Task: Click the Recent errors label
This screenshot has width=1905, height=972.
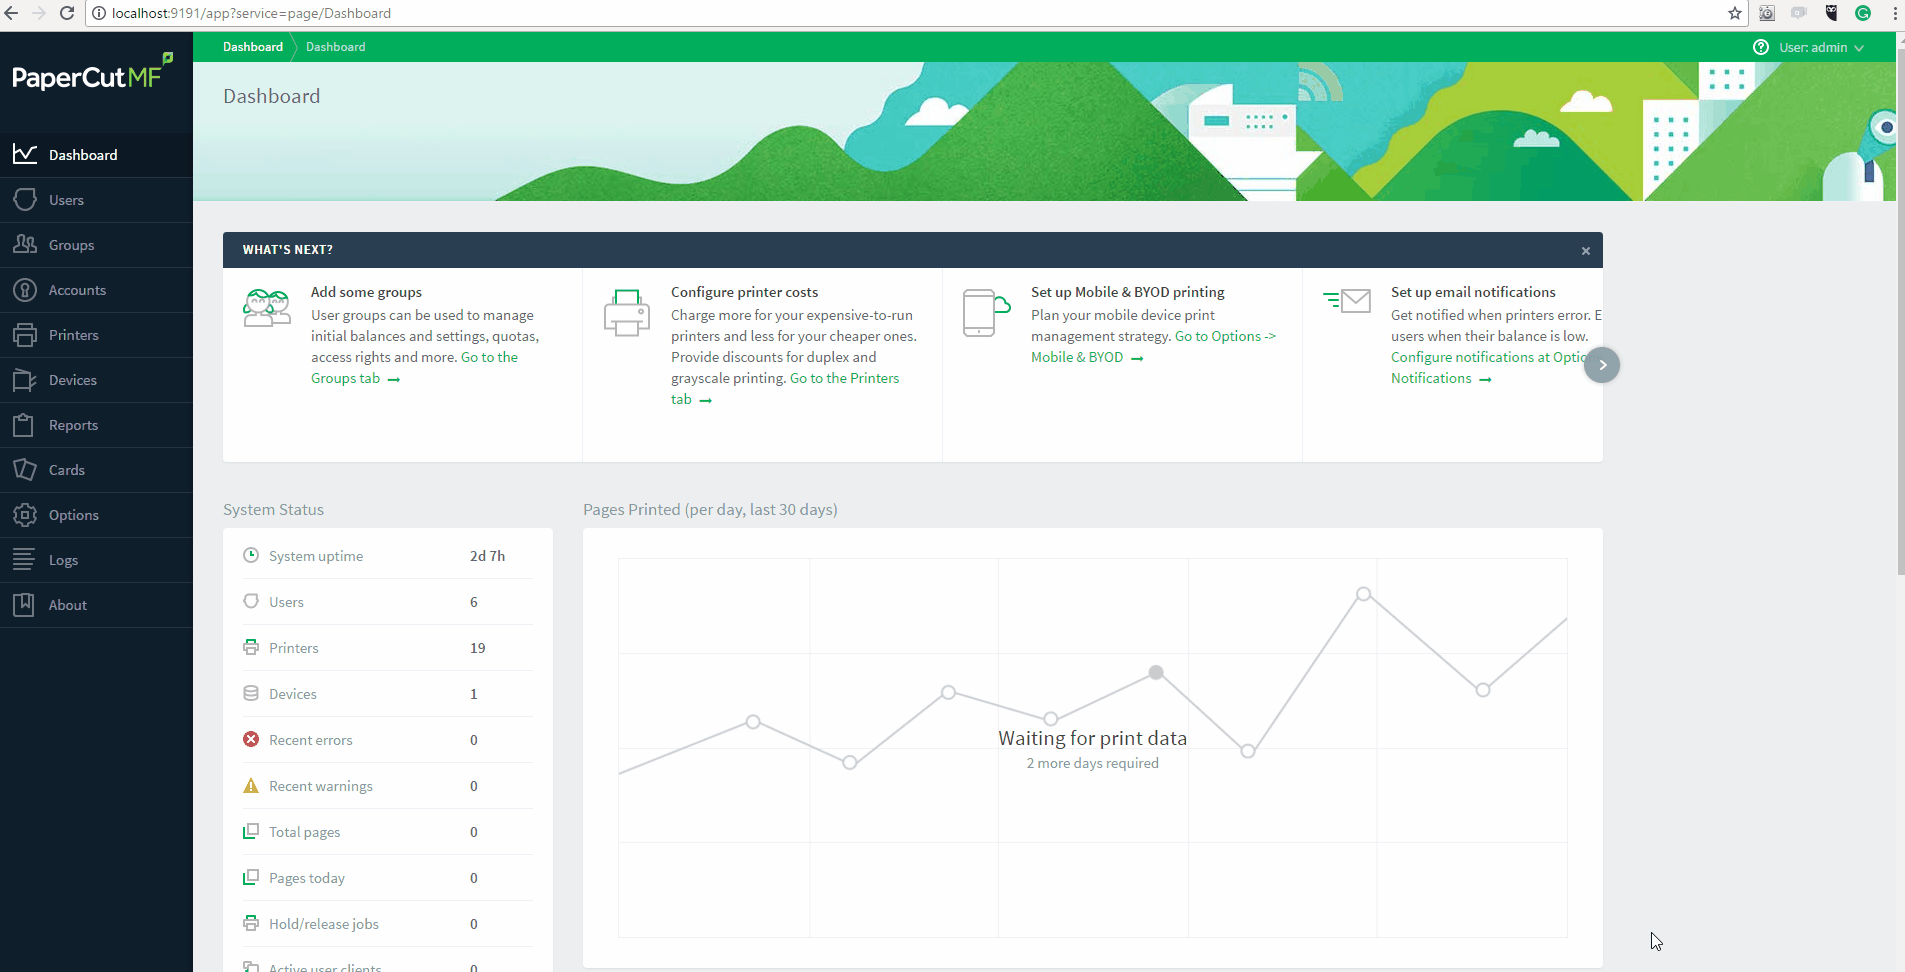Action: [x=311, y=740]
